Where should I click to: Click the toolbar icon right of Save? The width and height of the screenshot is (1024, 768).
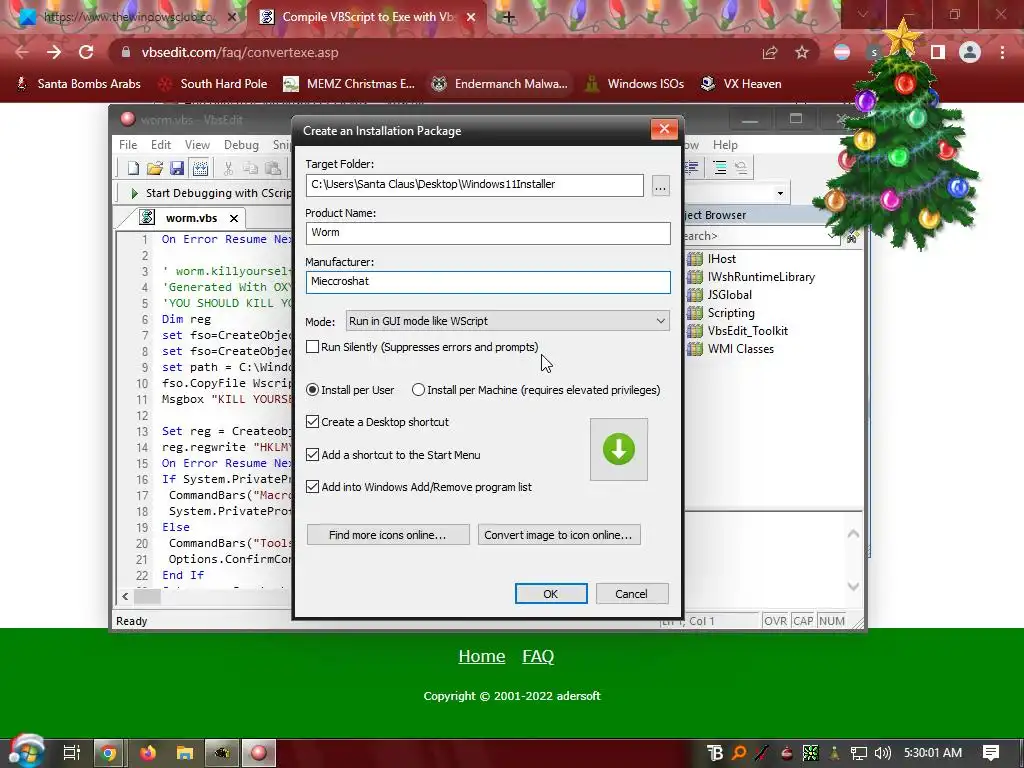(200, 168)
